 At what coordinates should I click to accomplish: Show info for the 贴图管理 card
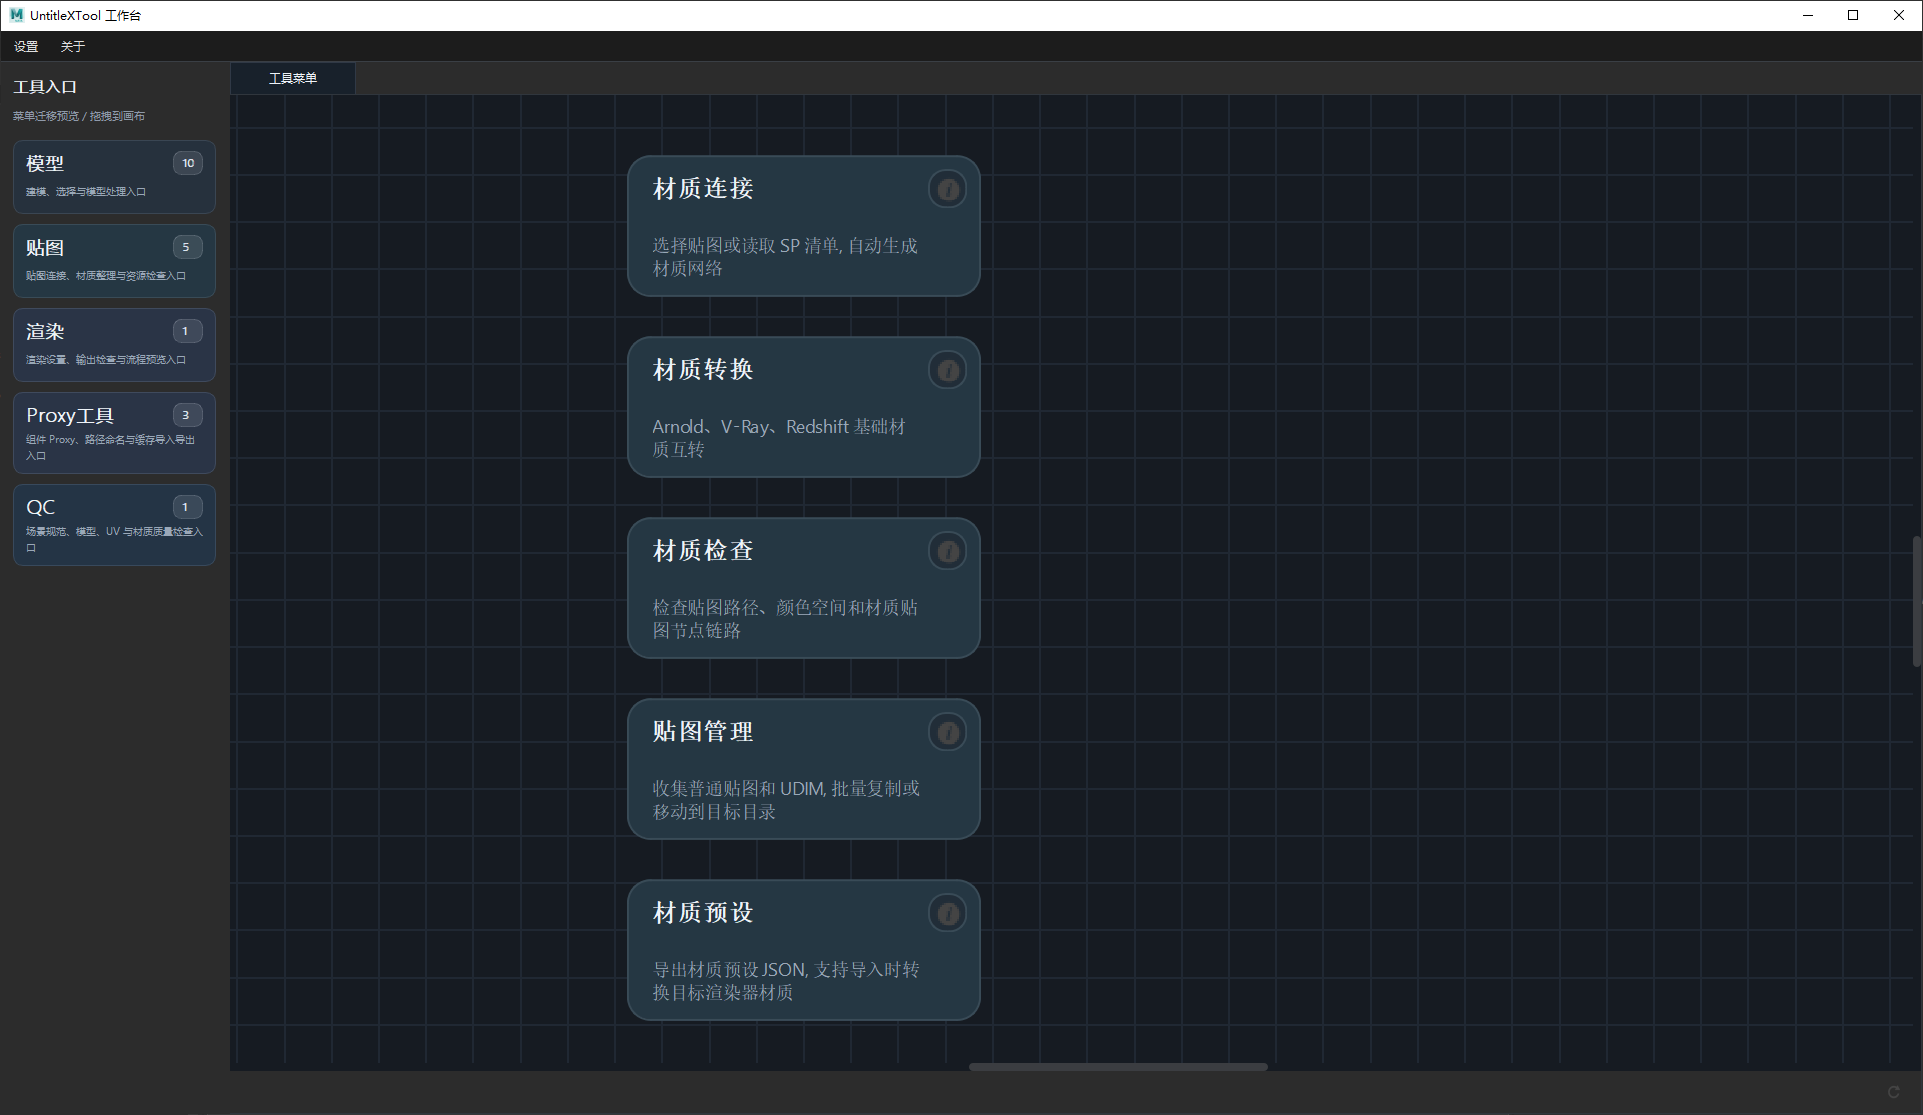pyautogui.click(x=947, y=732)
